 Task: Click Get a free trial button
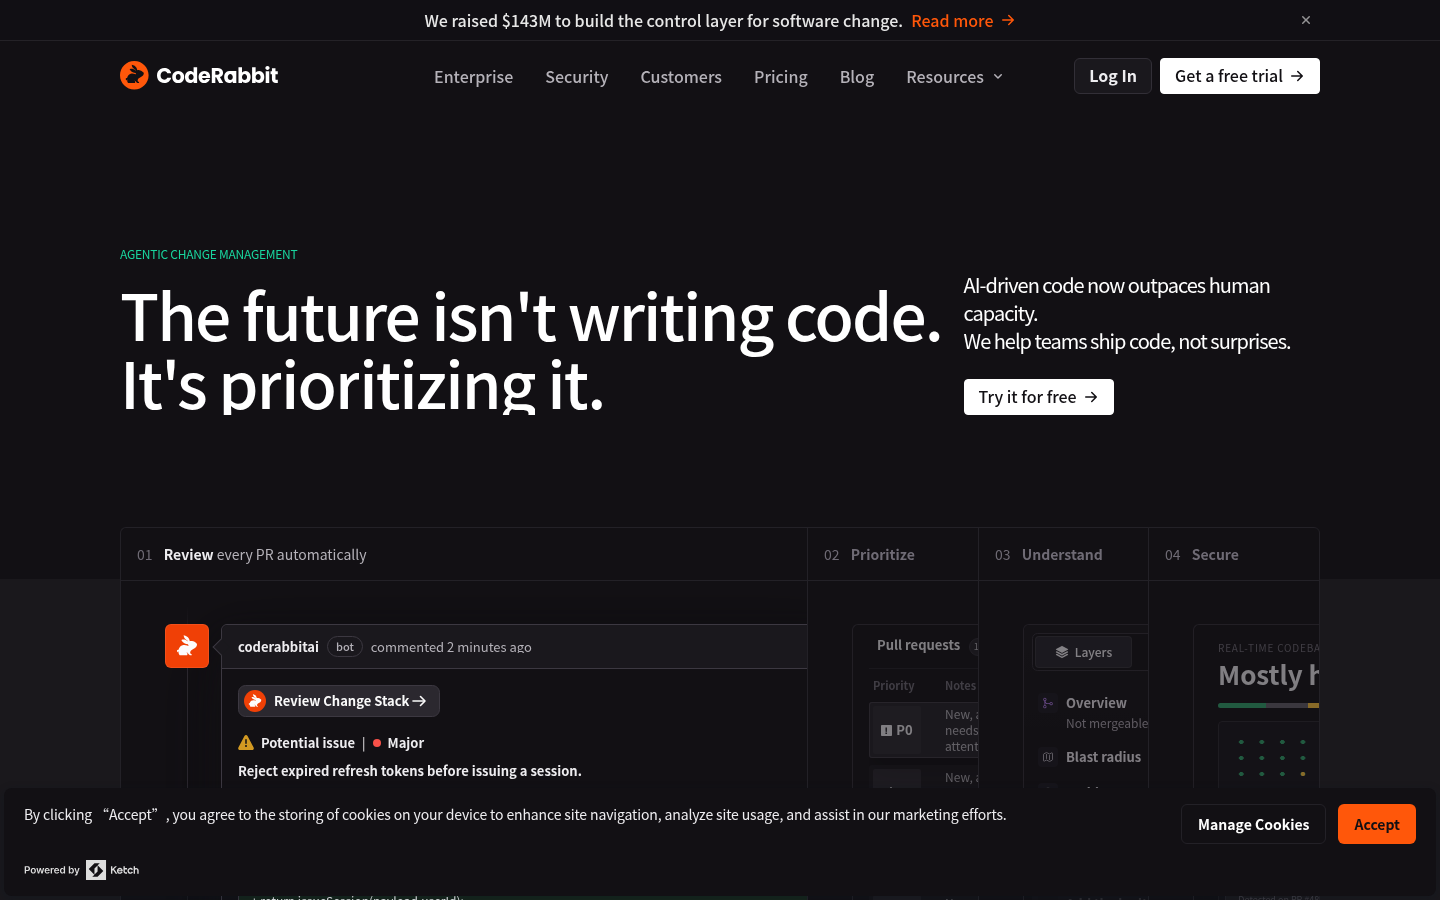click(x=1239, y=76)
